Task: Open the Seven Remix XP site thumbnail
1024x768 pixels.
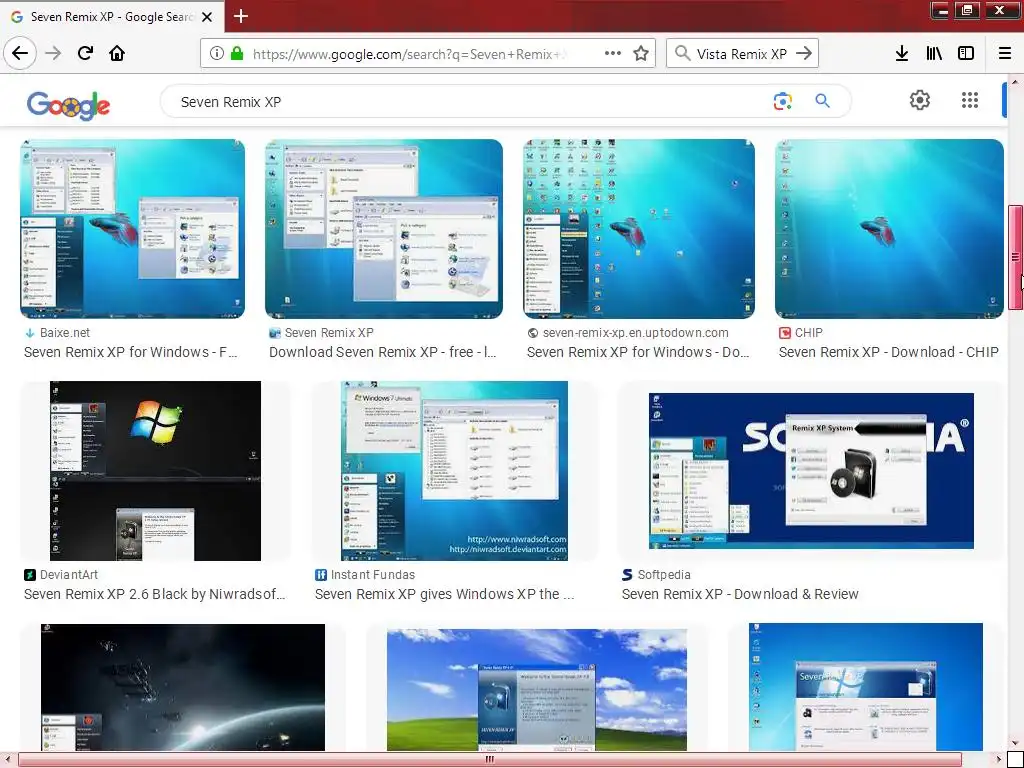Action: 384,229
